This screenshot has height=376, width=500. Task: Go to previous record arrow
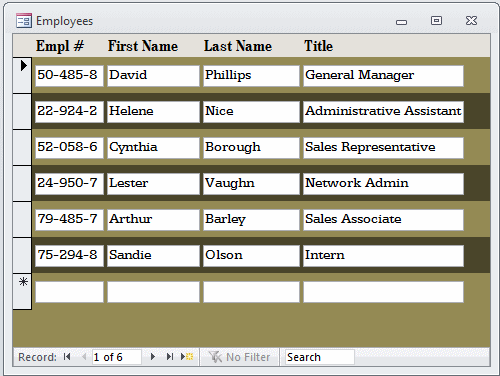pos(84,357)
